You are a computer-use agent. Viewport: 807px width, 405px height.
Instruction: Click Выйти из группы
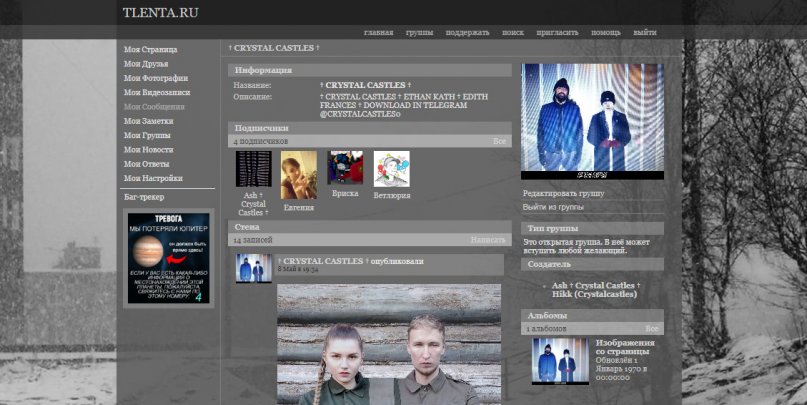tap(553, 207)
